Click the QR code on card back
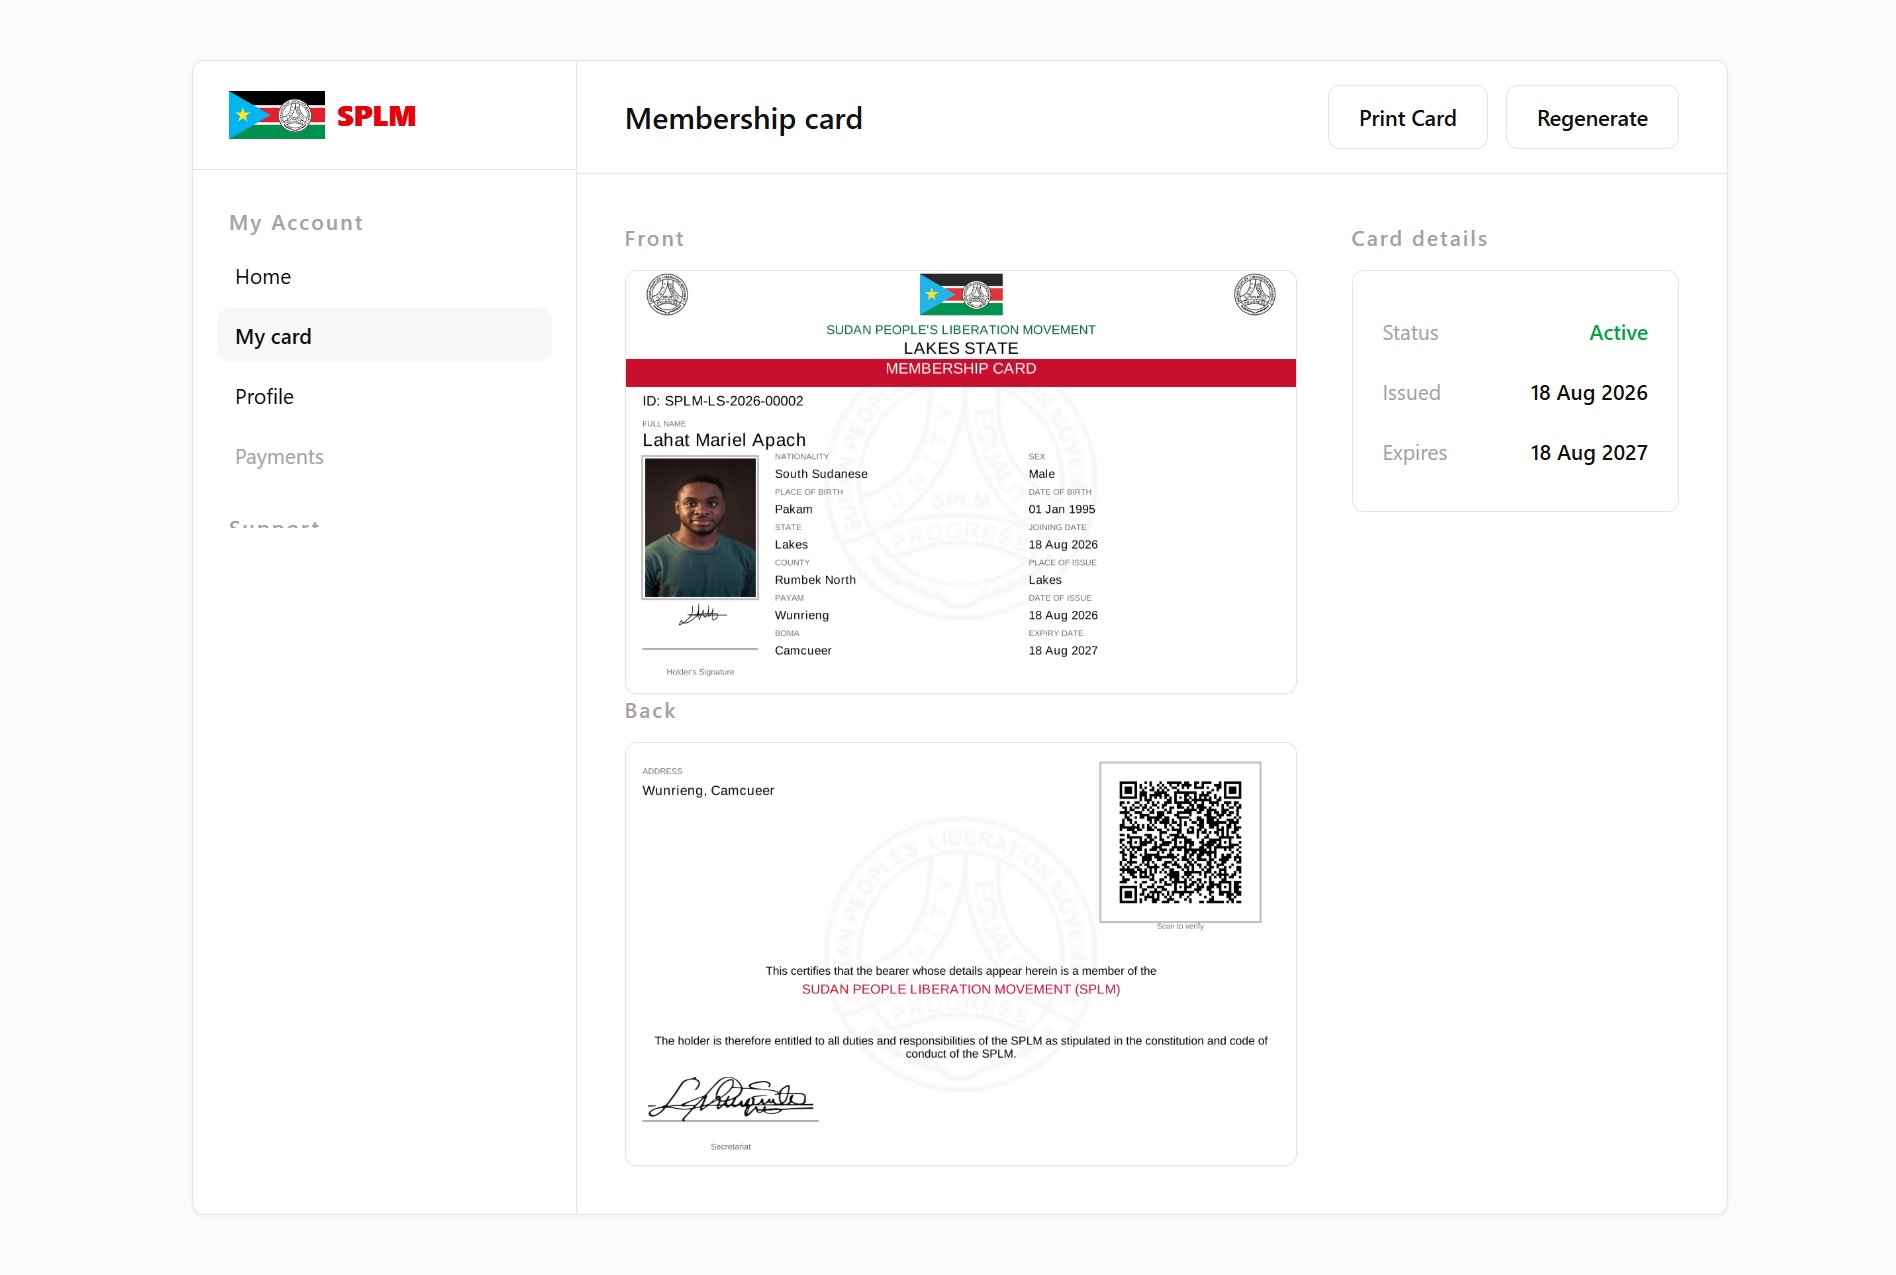The width and height of the screenshot is (1896, 1275). [x=1180, y=842]
